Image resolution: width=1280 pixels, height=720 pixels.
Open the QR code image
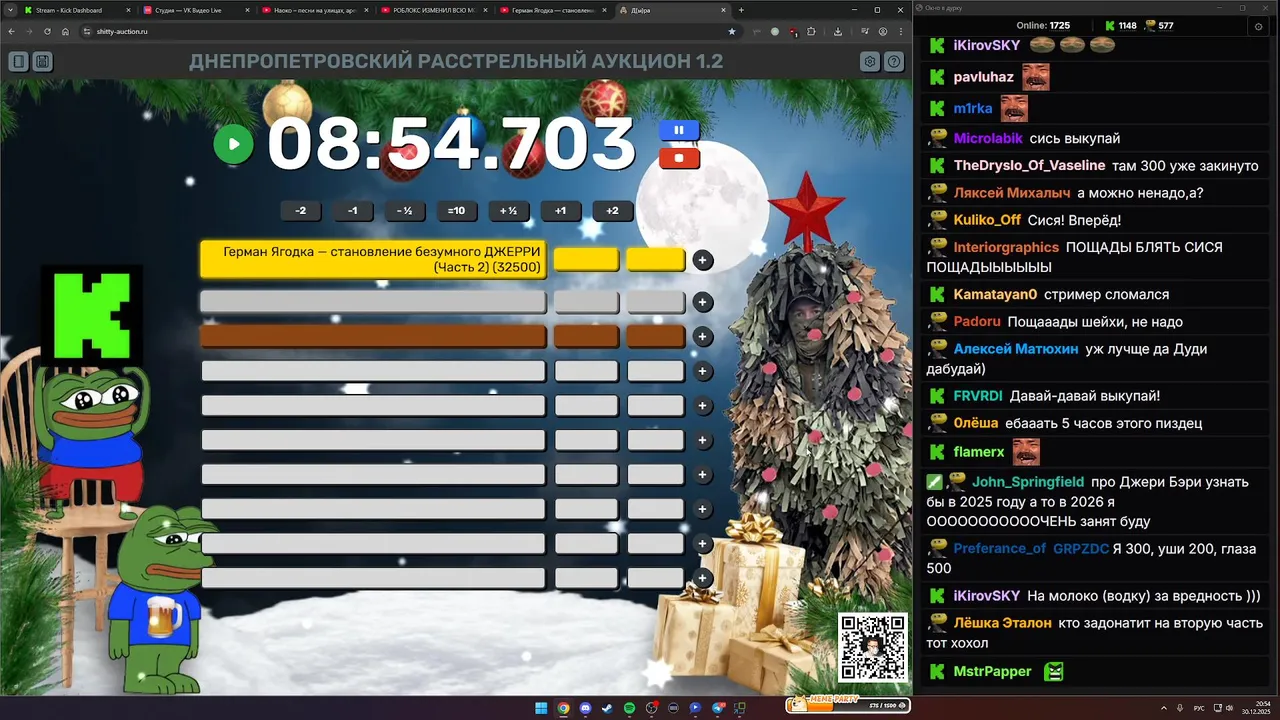click(873, 648)
